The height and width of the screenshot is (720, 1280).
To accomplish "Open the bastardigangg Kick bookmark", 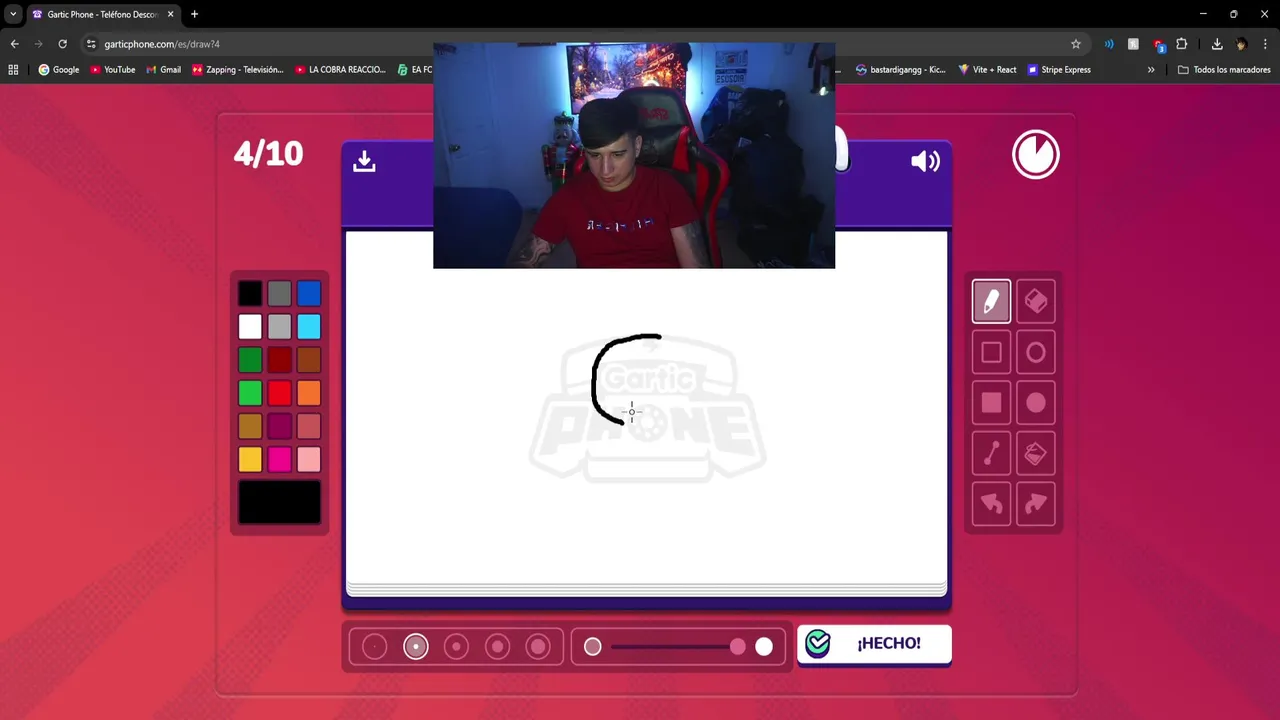I will click(x=900, y=70).
